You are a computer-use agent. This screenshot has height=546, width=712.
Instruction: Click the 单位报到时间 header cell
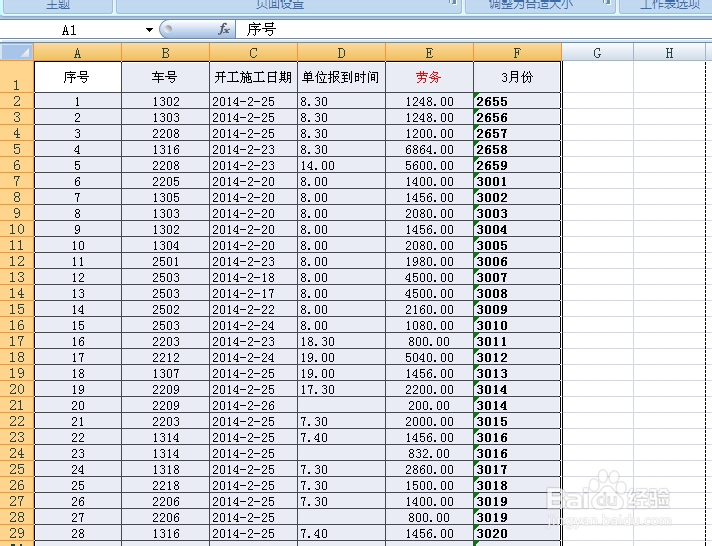(341, 77)
